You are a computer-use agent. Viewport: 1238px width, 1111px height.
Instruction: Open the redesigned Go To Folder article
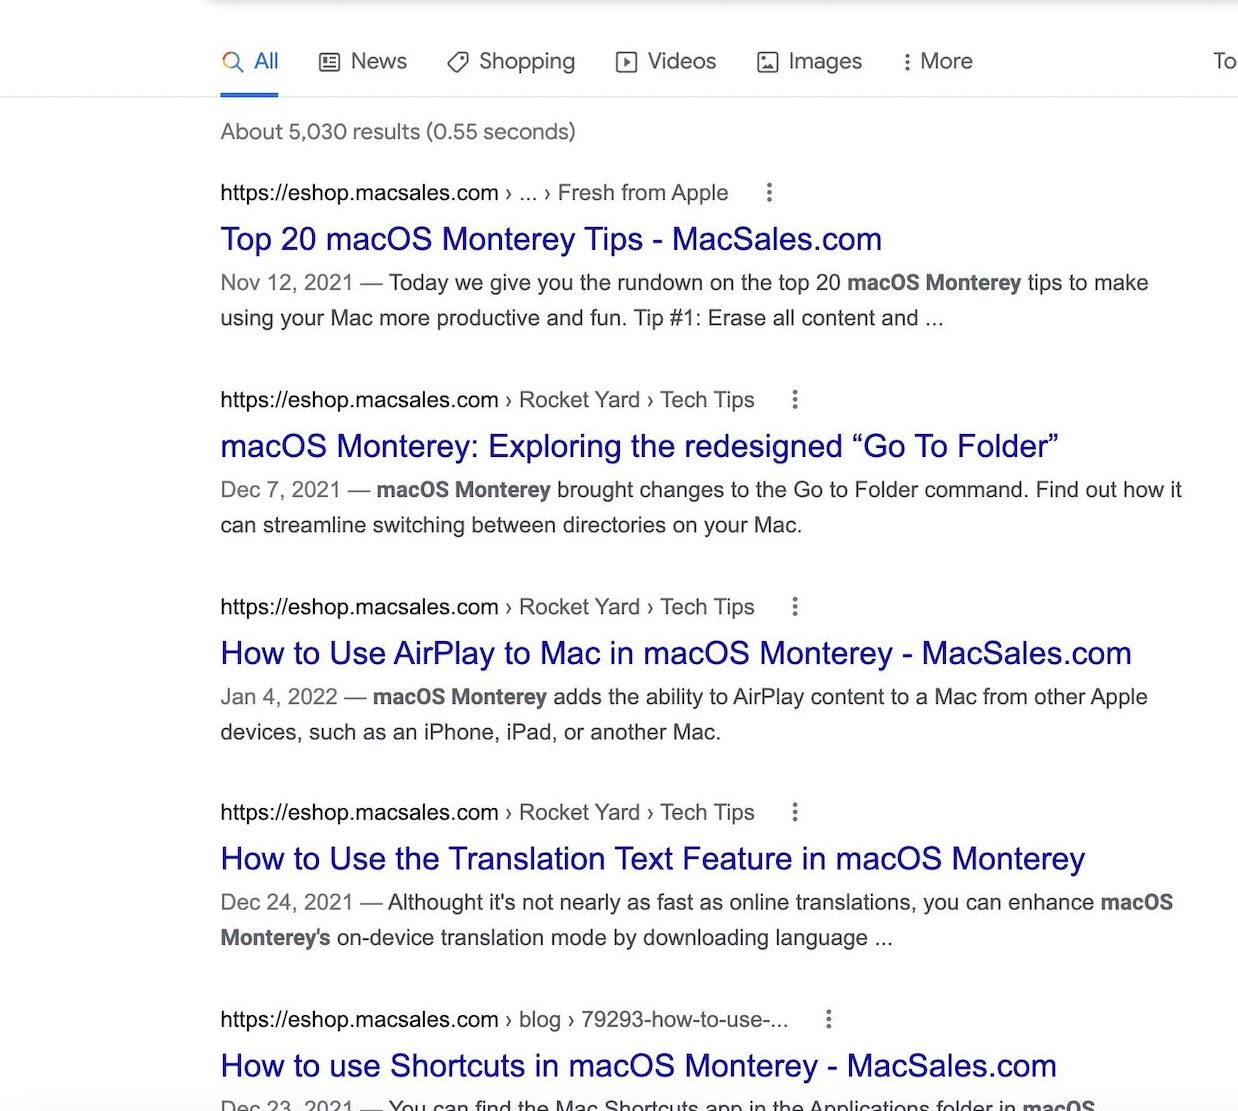(638, 447)
